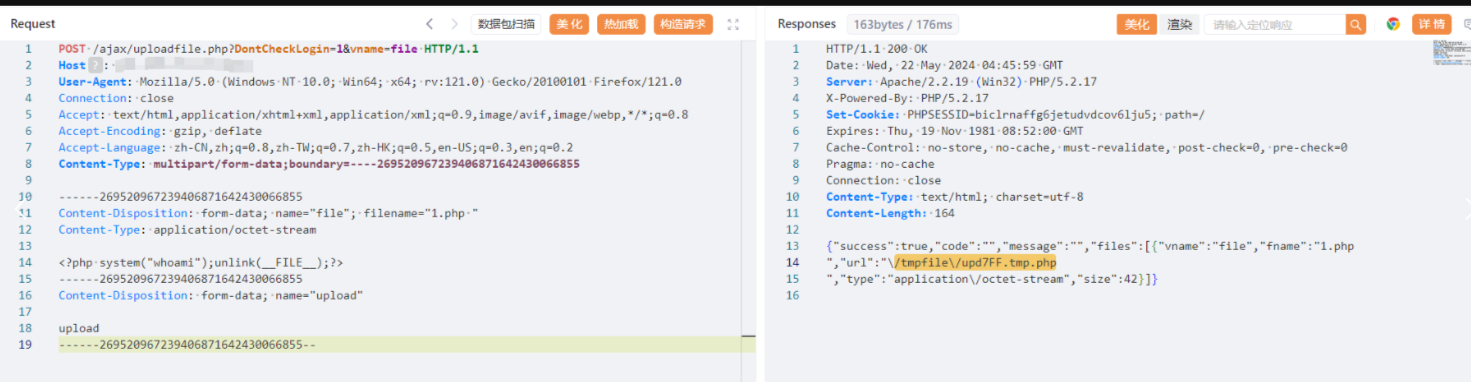The width and height of the screenshot is (1471, 382).
Task: Click the multipart/form-data Content-Type line
Action: (318, 163)
